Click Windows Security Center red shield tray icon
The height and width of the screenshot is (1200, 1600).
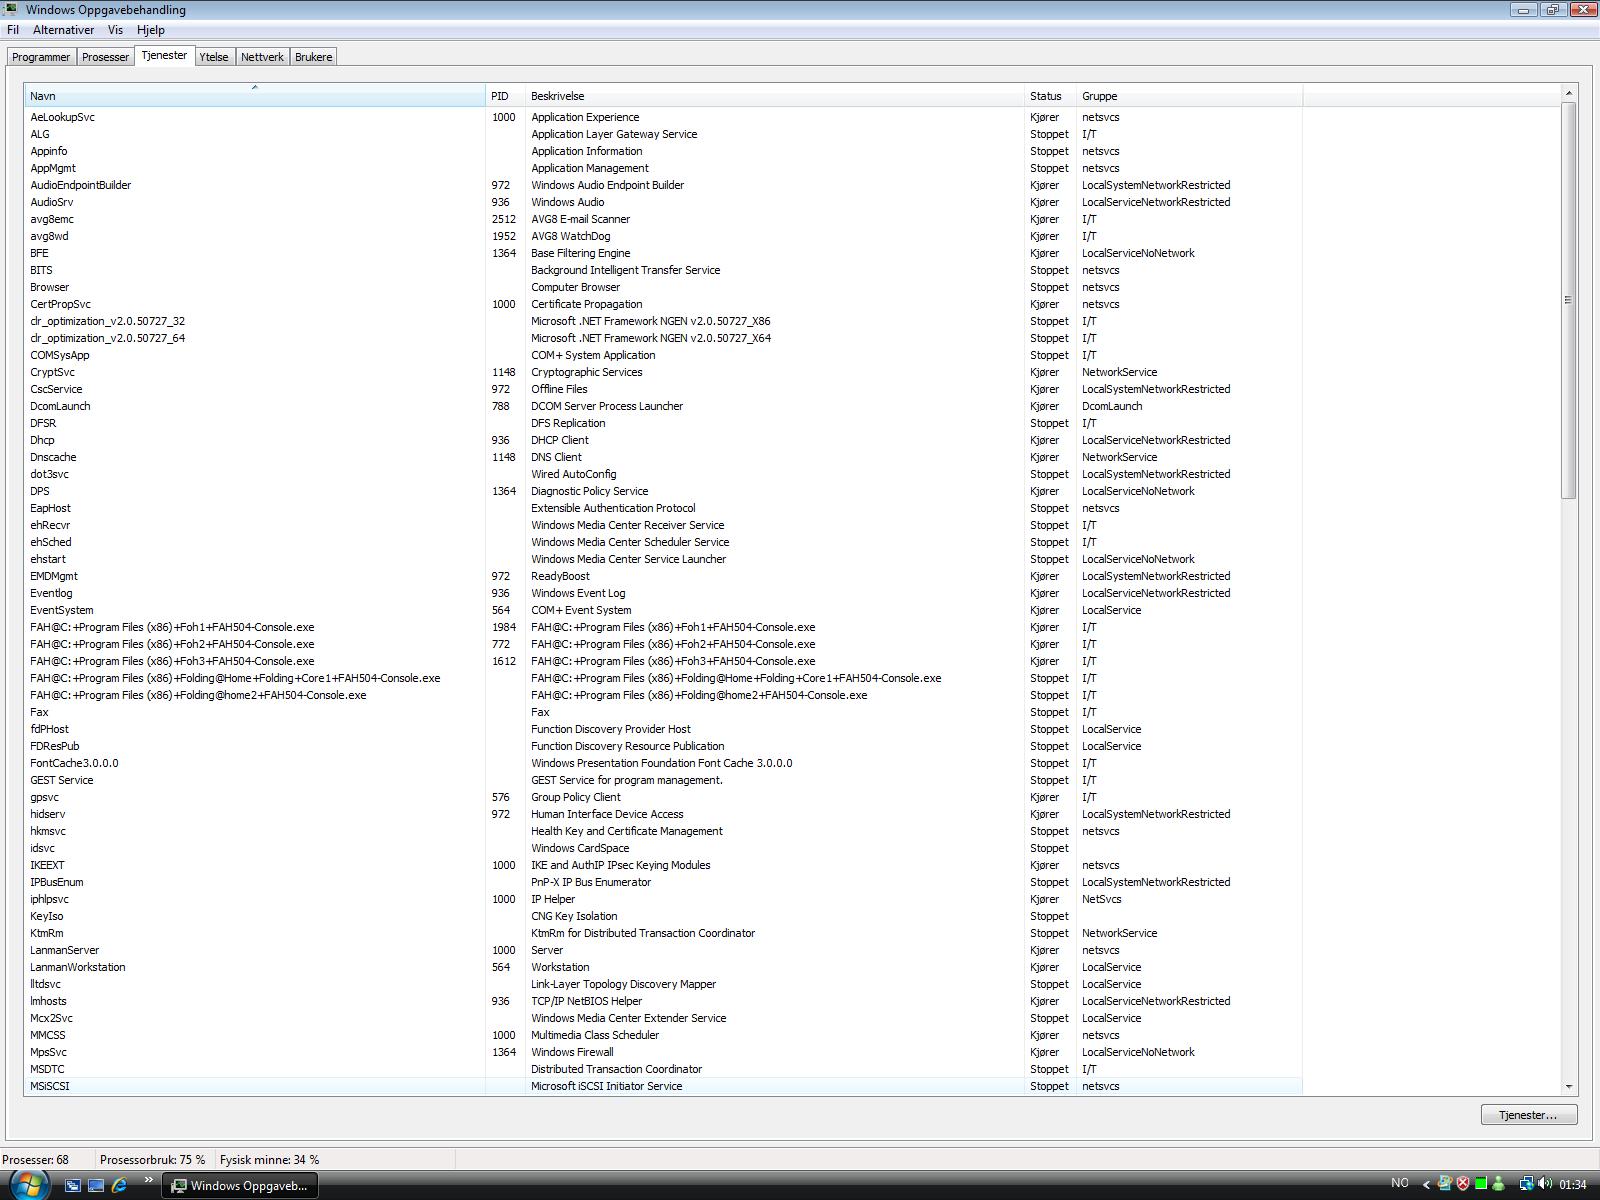tap(1463, 1183)
